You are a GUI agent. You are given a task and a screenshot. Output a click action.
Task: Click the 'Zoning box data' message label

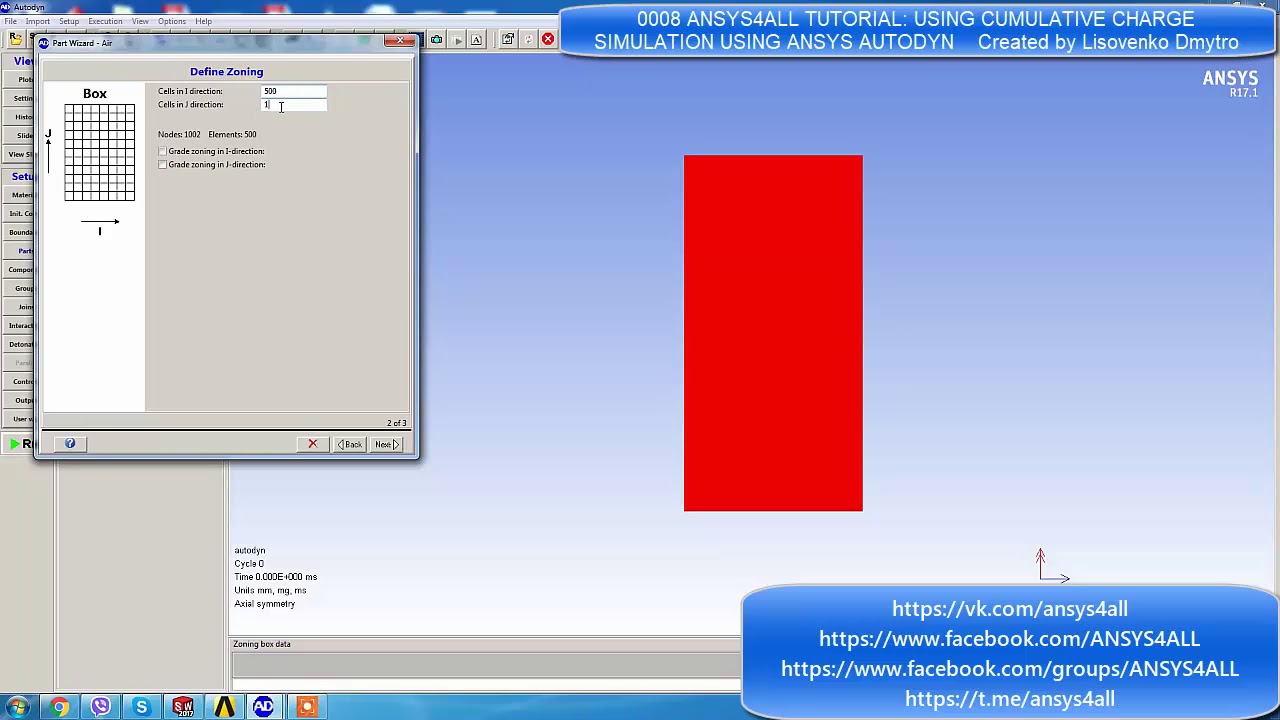point(262,644)
